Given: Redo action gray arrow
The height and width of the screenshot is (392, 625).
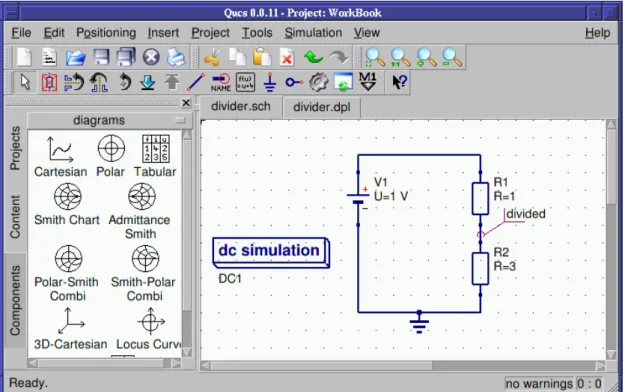Looking at the screenshot, I should [339, 57].
